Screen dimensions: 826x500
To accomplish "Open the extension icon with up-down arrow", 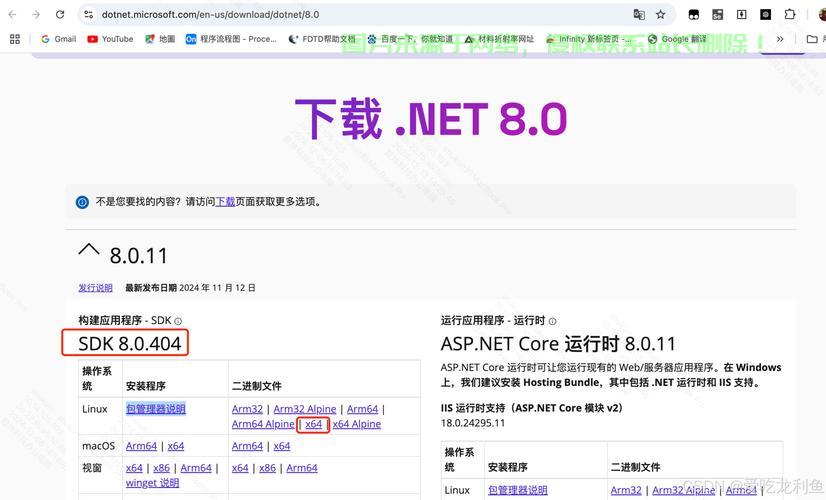I will point(742,15).
